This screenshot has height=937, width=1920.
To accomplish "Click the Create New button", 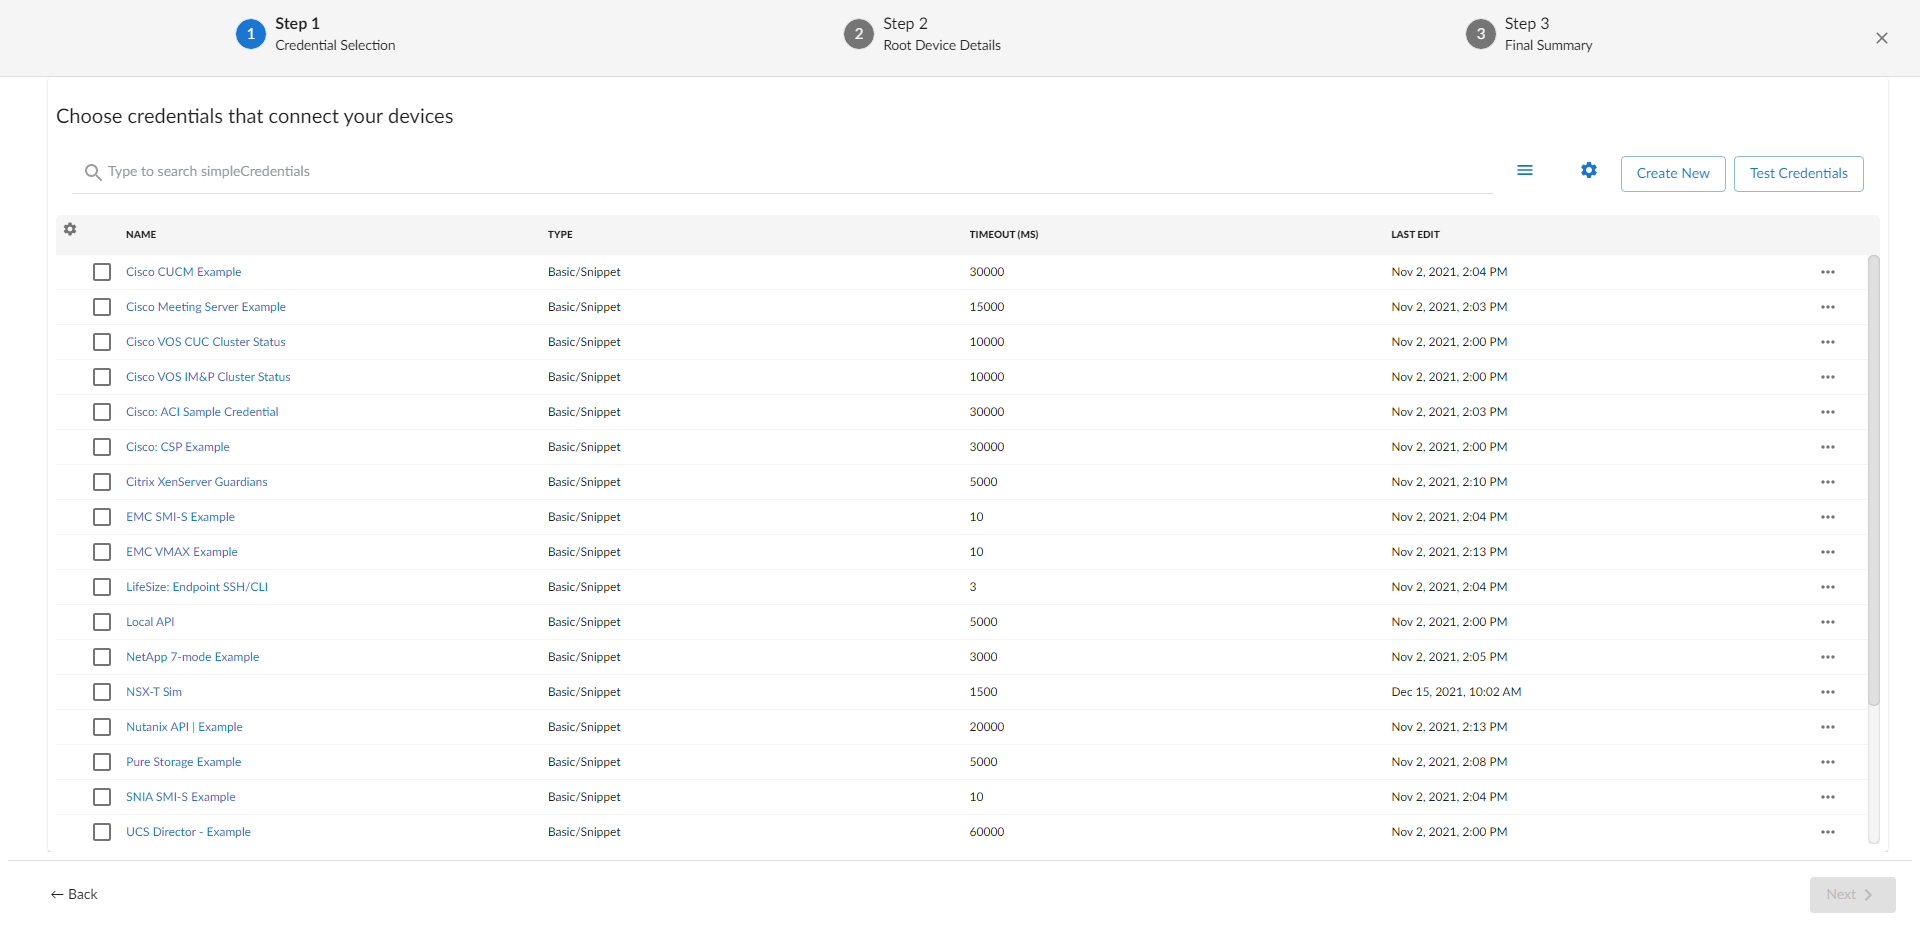I will pyautogui.click(x=1672, y=174).
